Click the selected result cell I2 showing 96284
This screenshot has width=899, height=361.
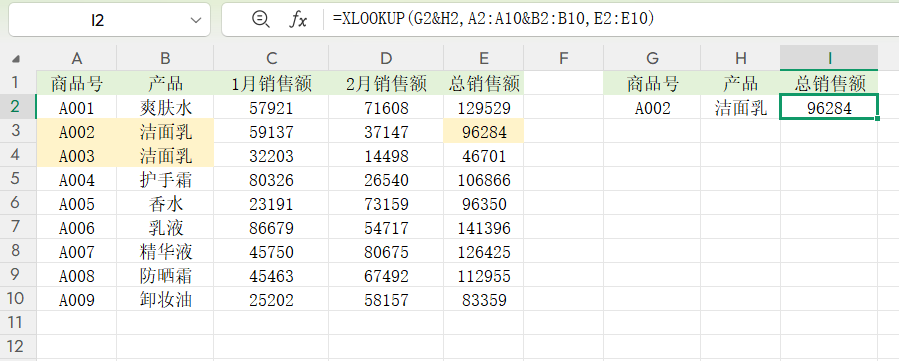829,107
